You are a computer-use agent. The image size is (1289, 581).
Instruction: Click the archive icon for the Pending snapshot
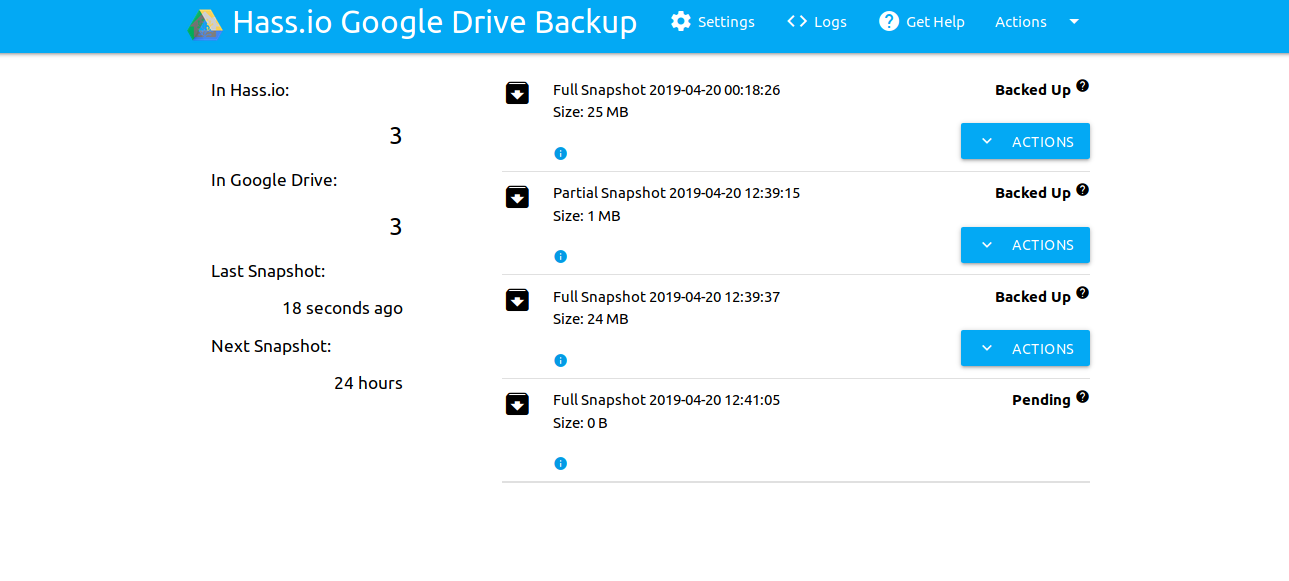coord(517,404)
